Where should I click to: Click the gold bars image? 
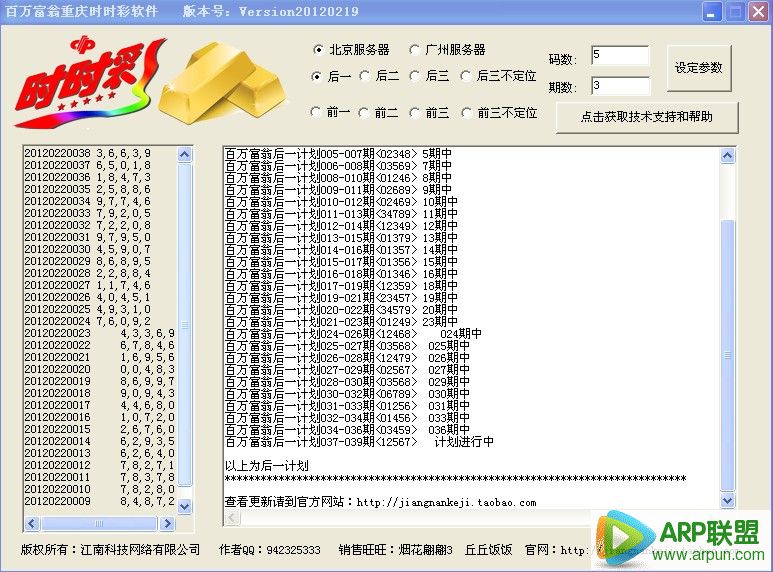coord(223,85)
